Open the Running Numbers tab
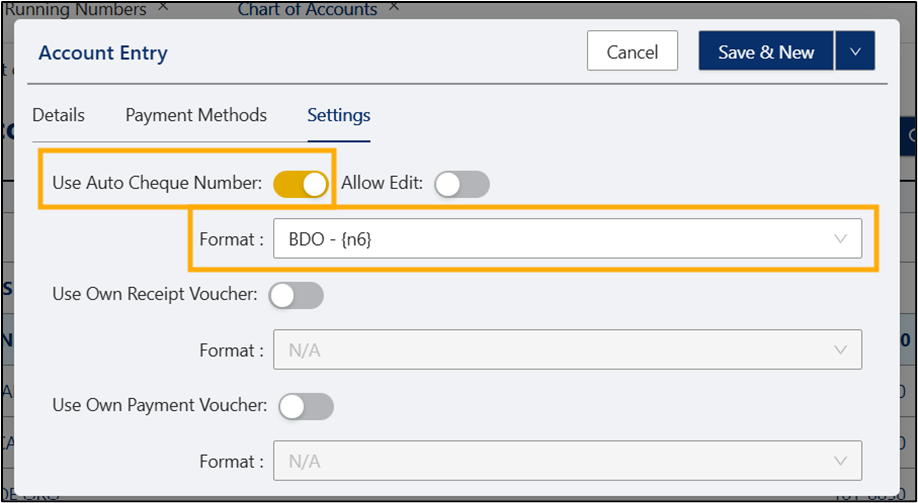918x503 pixels. pos(75,8)
